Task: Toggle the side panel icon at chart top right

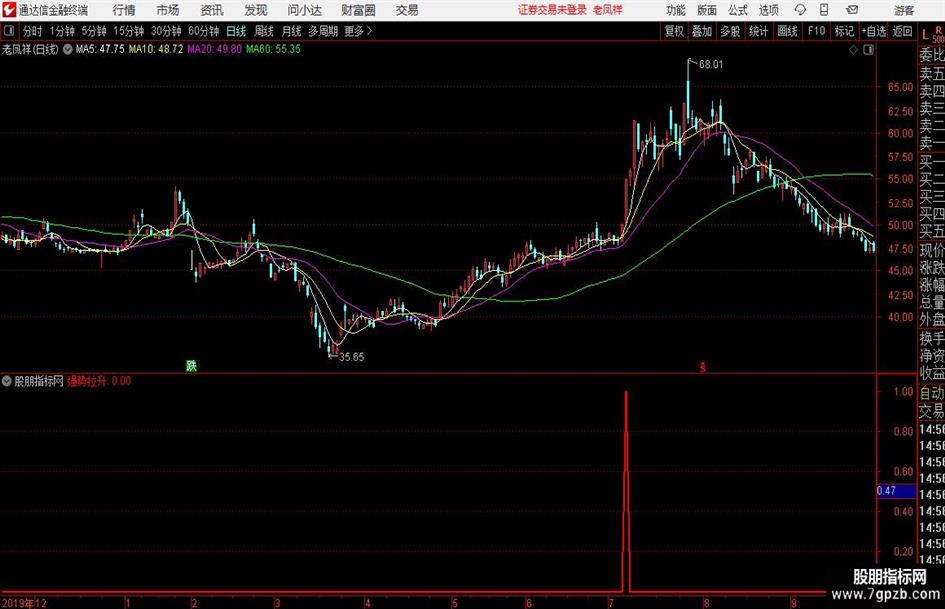Action: tap(868, 50)
